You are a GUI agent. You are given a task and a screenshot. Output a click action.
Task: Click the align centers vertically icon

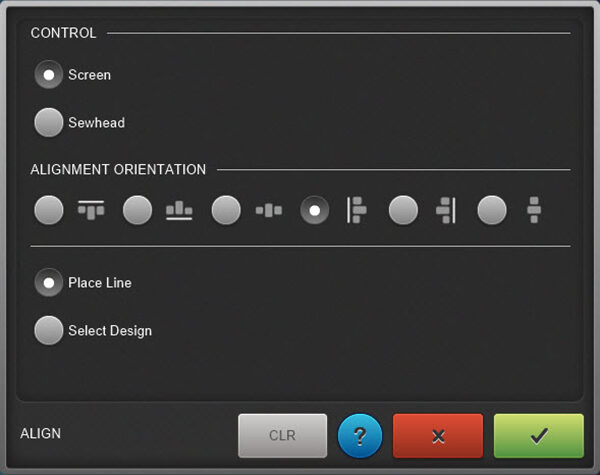pyautogui.click(x=534, y=210)
